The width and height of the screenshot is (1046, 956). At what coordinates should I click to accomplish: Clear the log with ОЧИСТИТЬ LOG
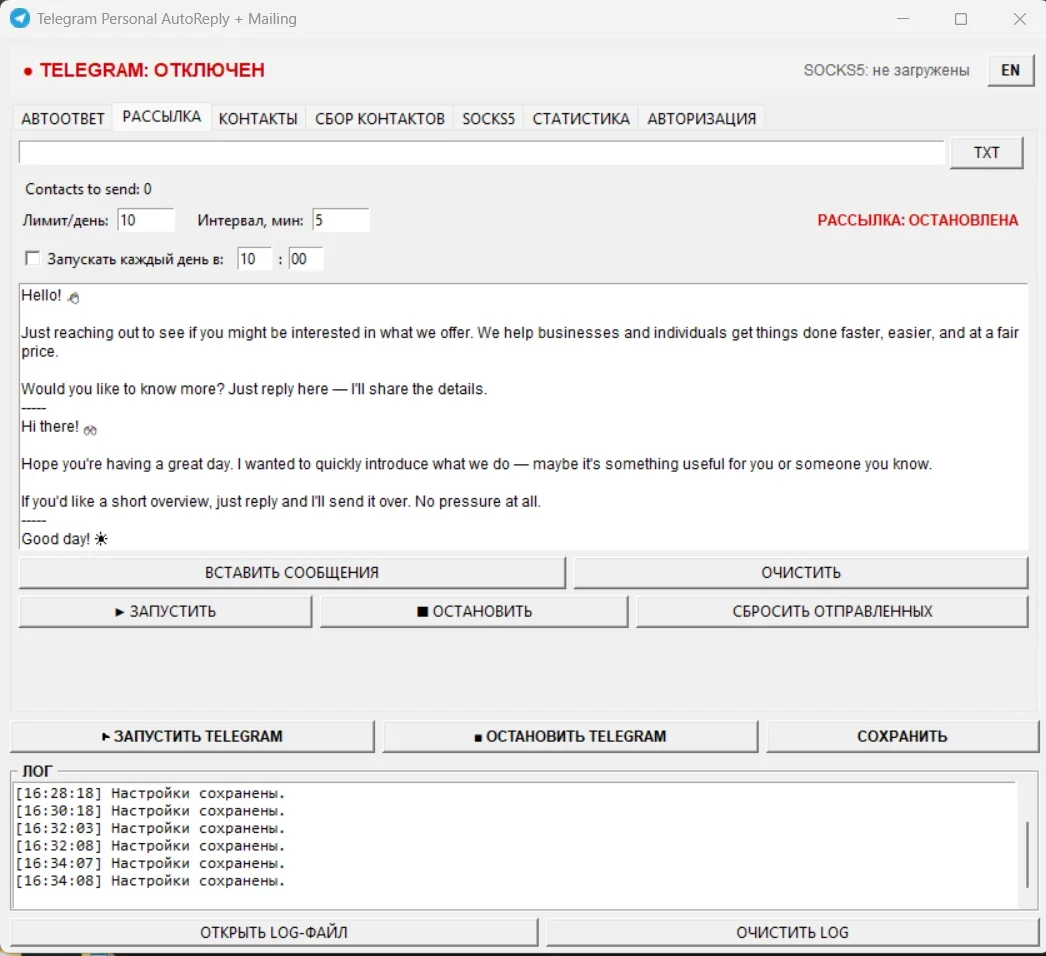tap(793, 932)
